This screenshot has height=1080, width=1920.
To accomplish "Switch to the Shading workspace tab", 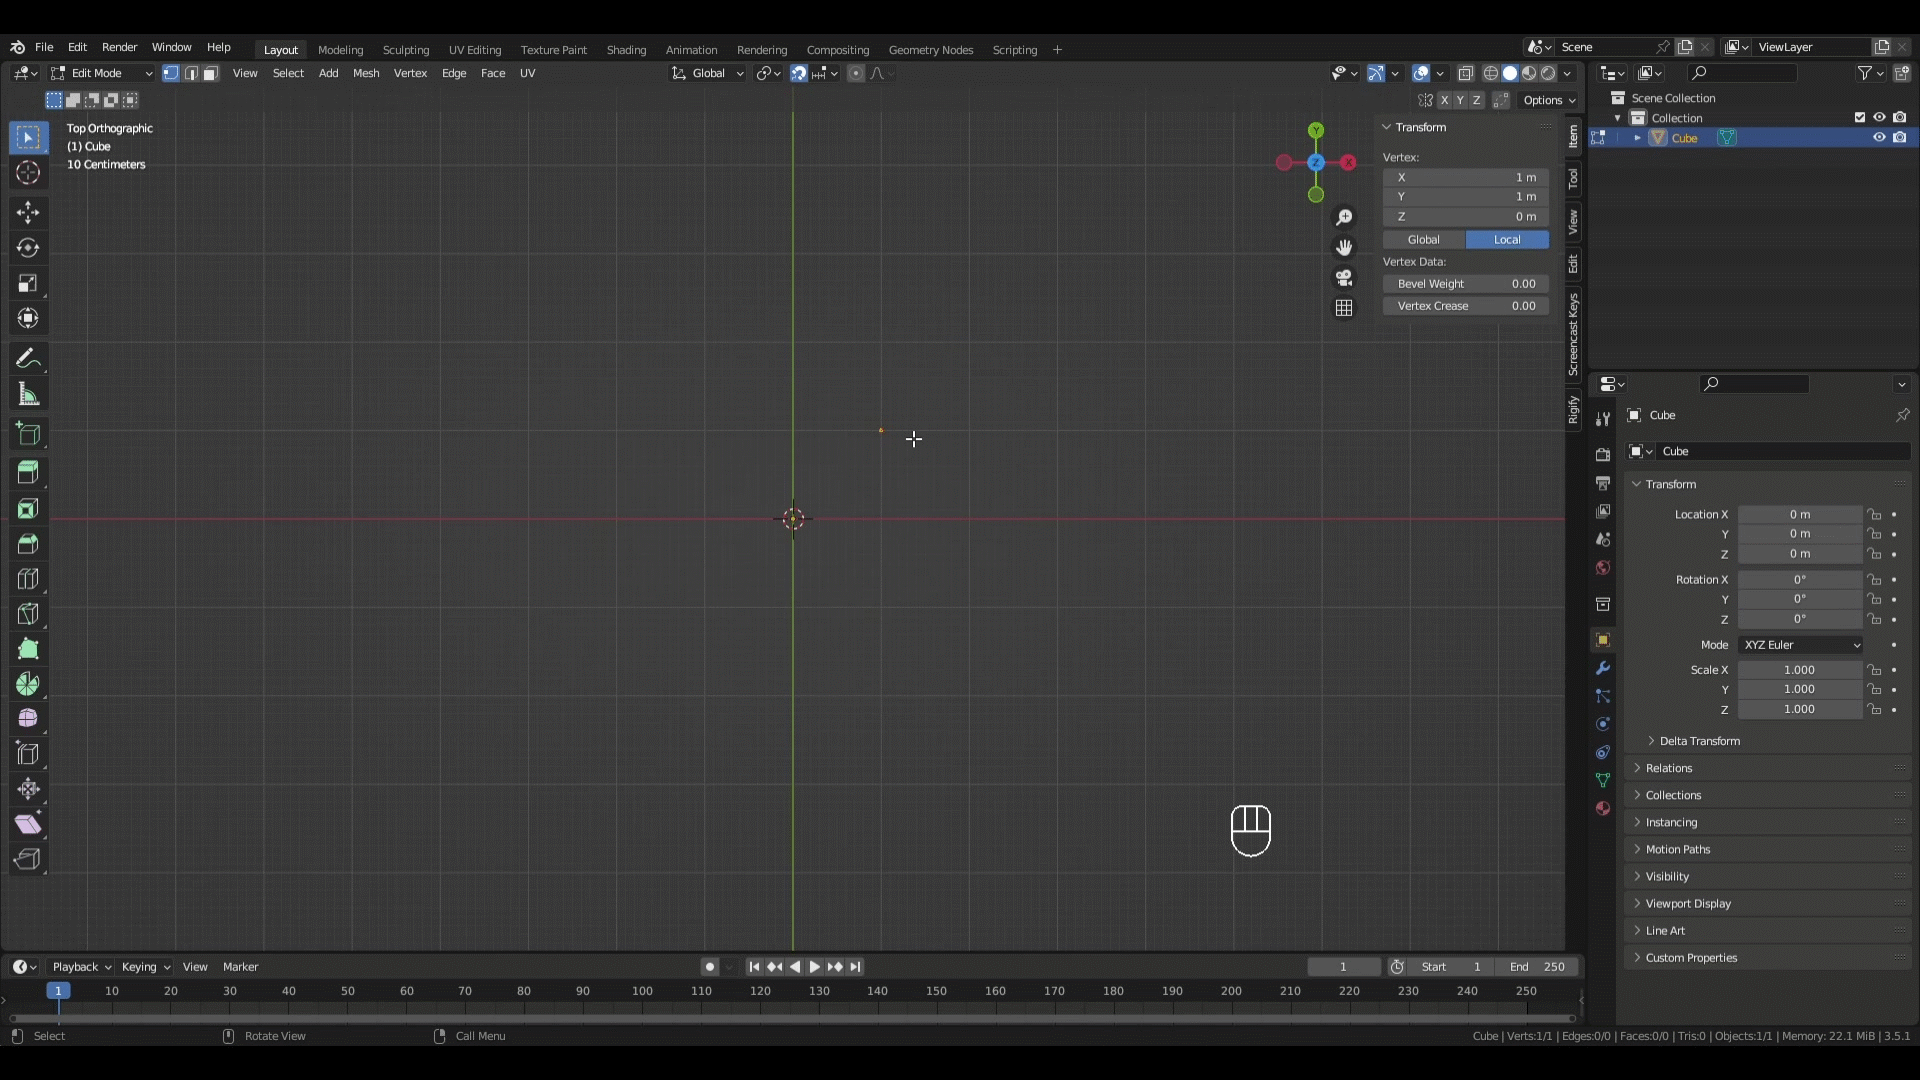I will point(626,50).
